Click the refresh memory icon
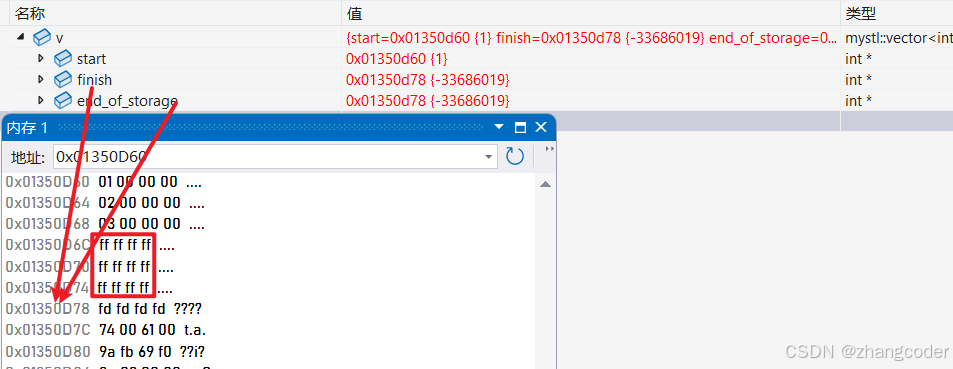This screenshot has height=369, width=953. click(x=515, y=157)
